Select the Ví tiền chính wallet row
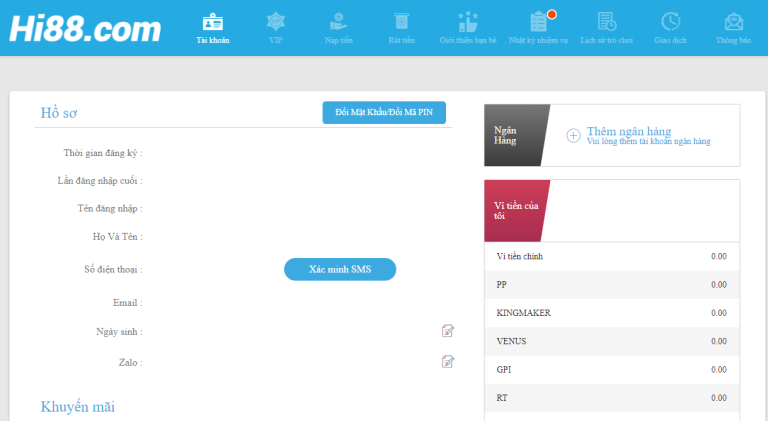768x421 pixels. pos(612,257)
